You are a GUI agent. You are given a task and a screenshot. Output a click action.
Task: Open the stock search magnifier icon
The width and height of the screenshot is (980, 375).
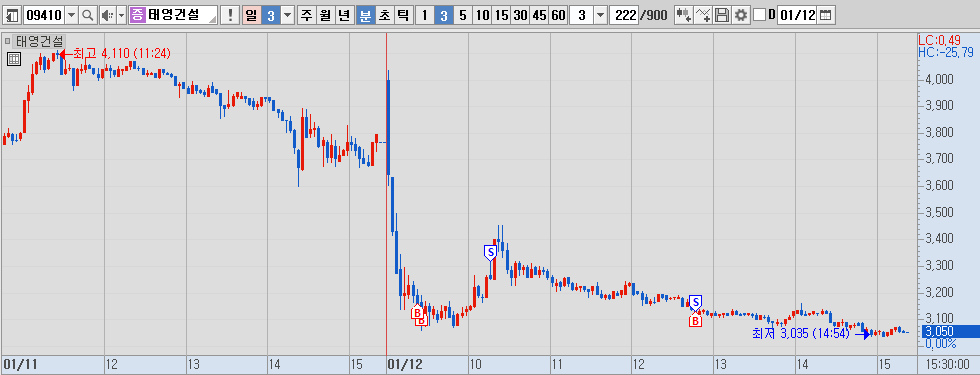pos(88,16)
